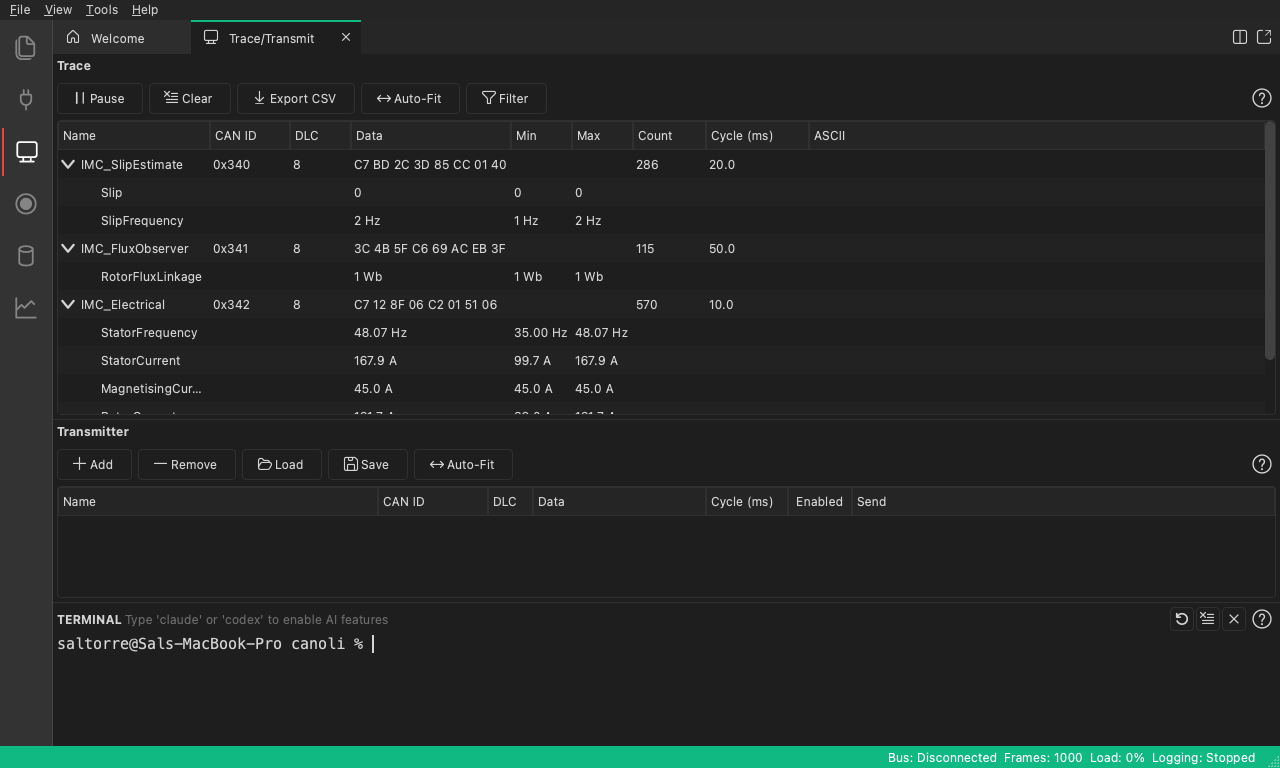Select the Trace/Transmit monitor sidebar icon
The image size is (1280, 768).
pyautogui.click(x=26, y=151)
